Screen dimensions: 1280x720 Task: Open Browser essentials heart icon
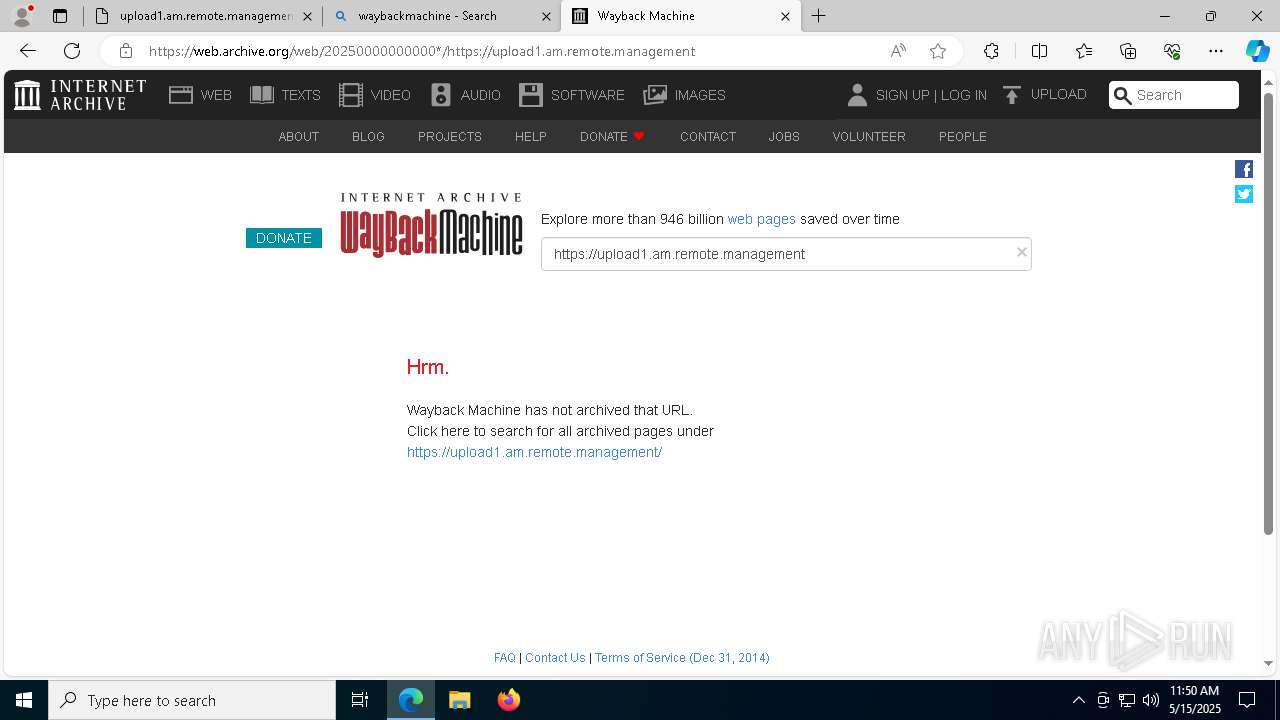click(1172, 51)
